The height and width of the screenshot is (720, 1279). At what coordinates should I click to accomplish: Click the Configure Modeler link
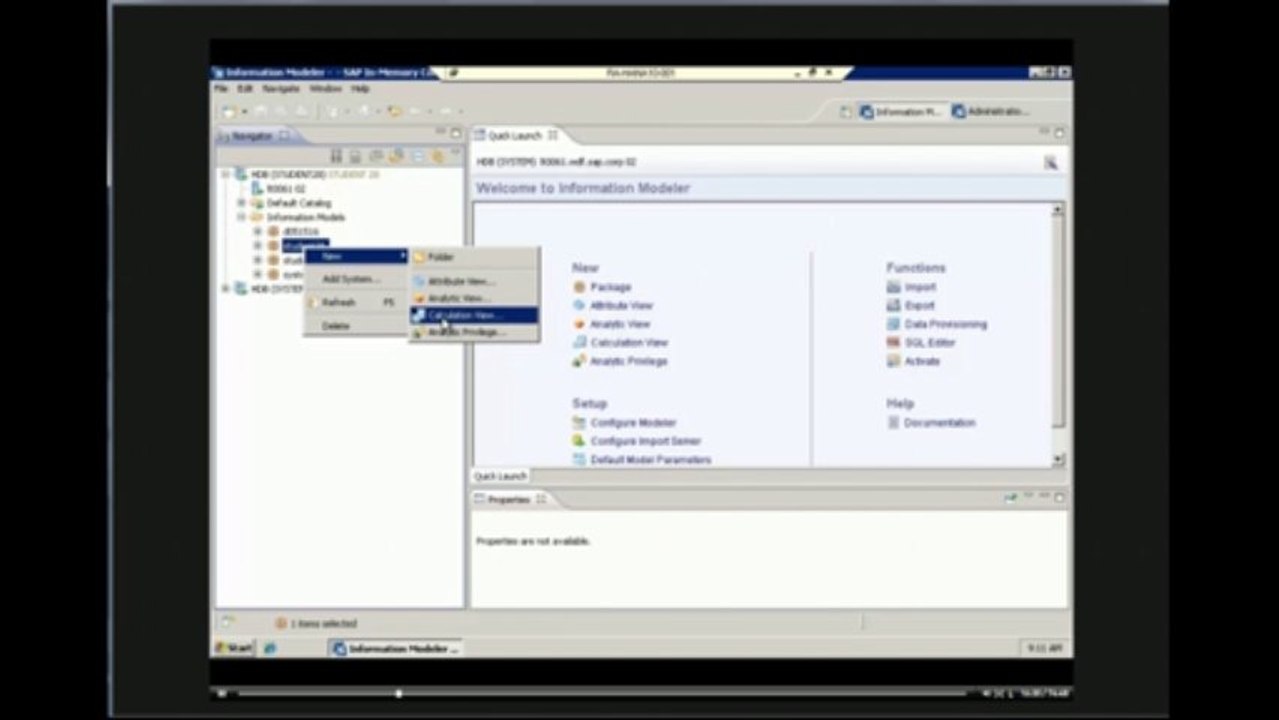coord(633,423)
